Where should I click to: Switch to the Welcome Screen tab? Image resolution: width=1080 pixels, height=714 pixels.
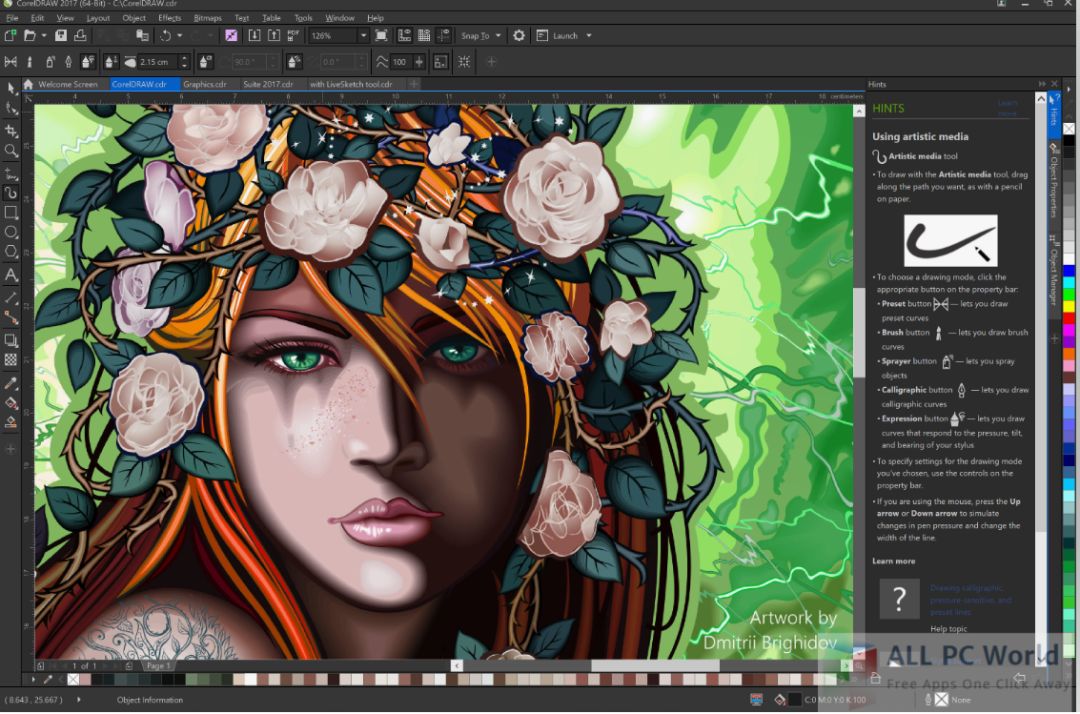[68, 84]
